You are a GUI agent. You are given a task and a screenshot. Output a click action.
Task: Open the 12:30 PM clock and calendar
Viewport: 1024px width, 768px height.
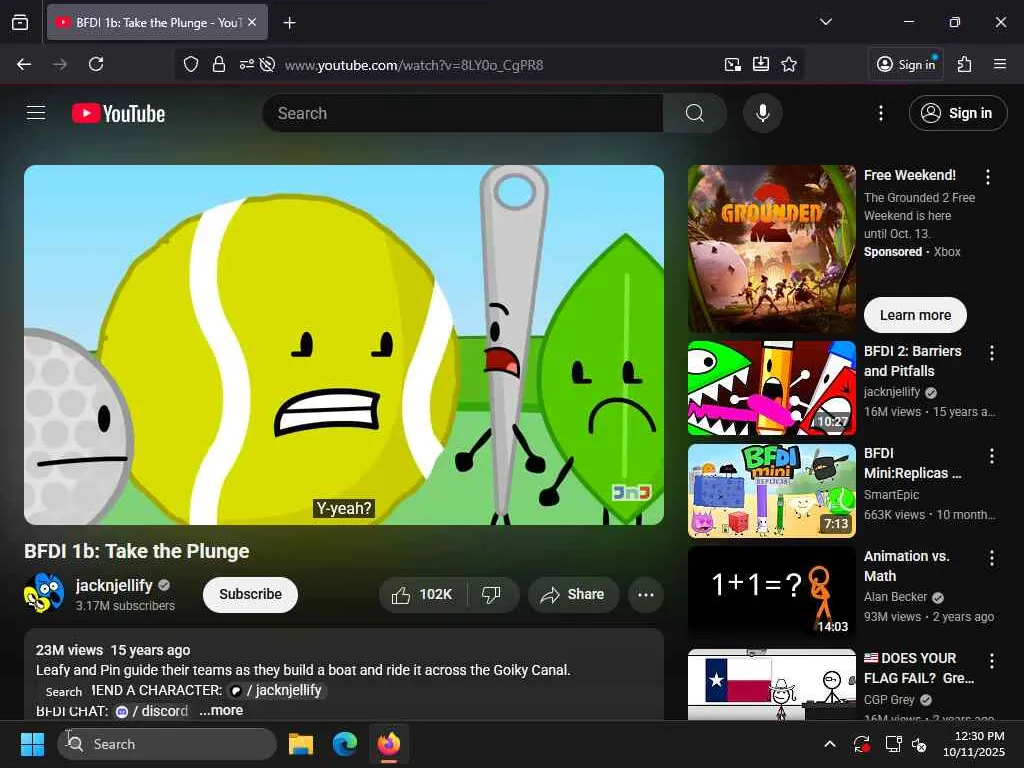pos(974,744)
